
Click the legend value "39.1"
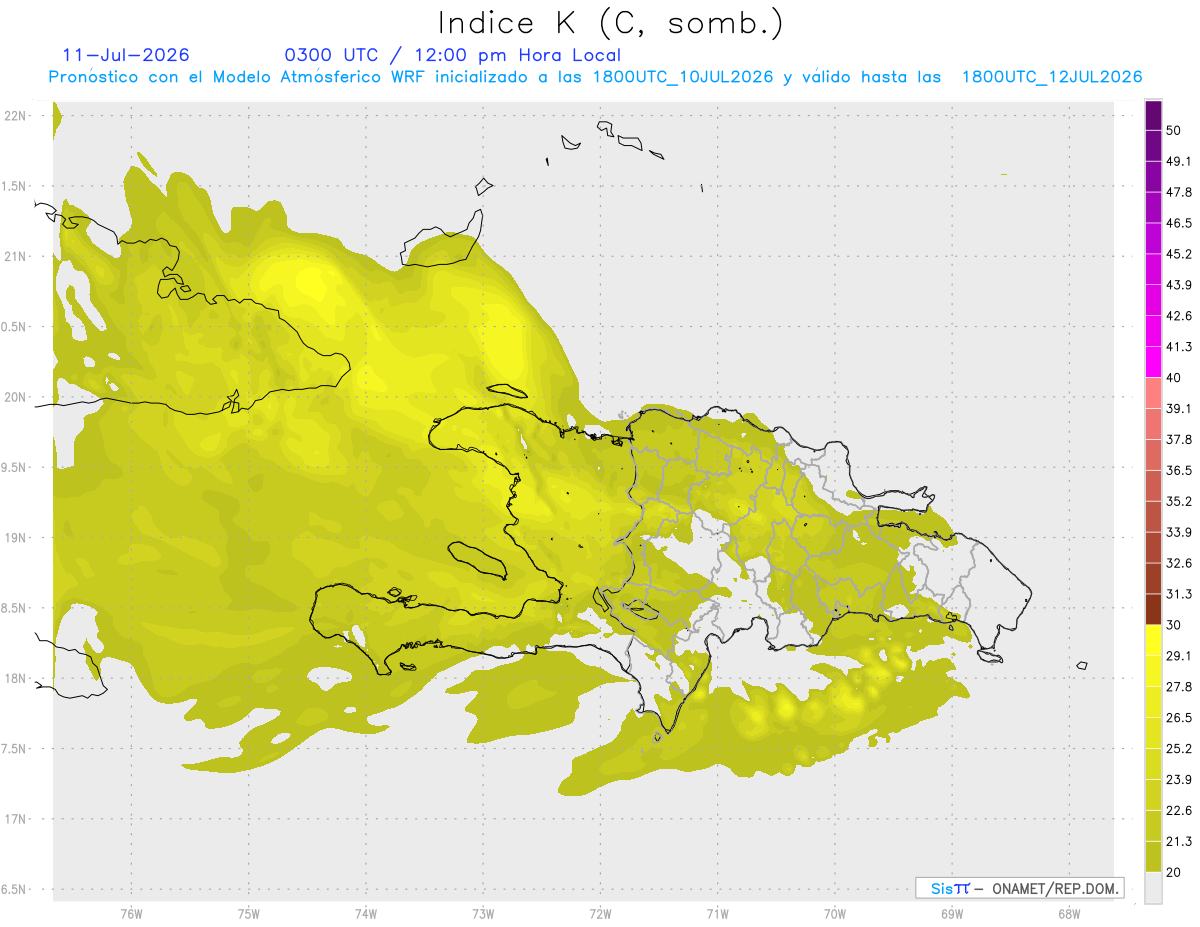point(1179,408)
